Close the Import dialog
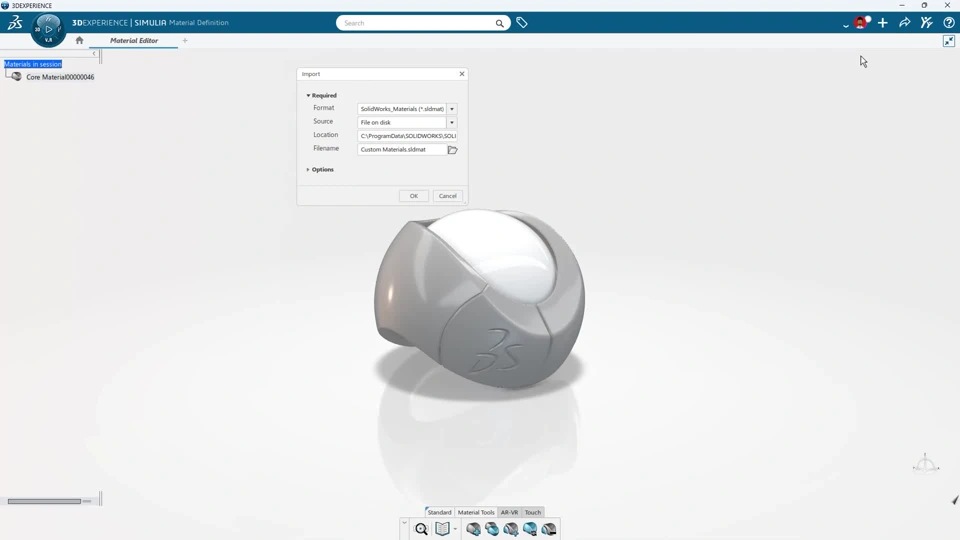The width and height of the screenshot is (960, 540). tap(462, 74)
